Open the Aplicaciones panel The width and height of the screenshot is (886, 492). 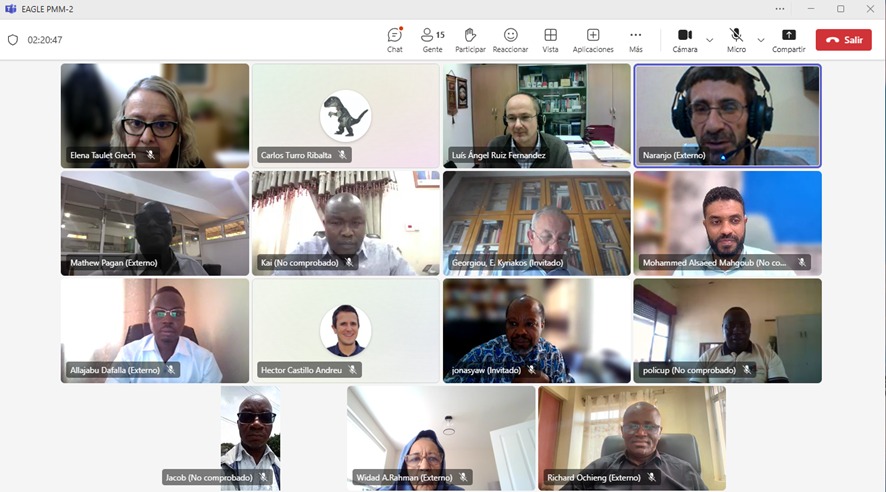[x=593, y=39]
